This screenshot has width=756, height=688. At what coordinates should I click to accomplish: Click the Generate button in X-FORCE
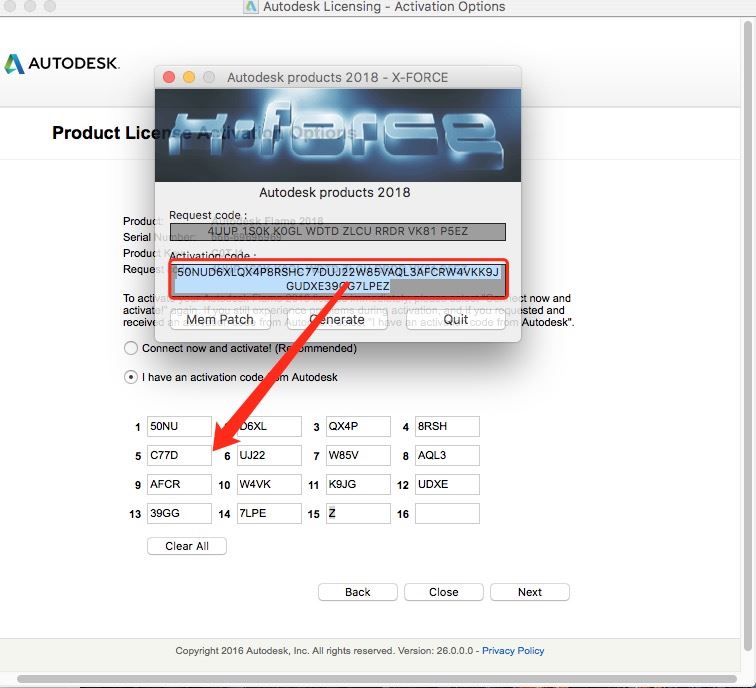click(x=337, y=320)
